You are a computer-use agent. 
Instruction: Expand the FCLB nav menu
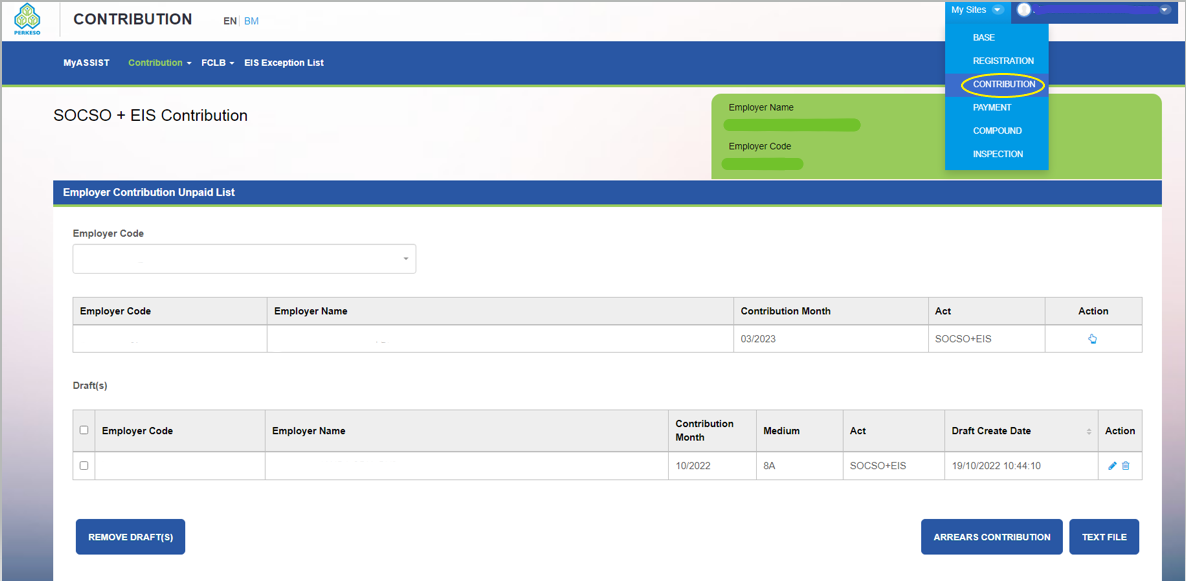[x=218, y=63]
